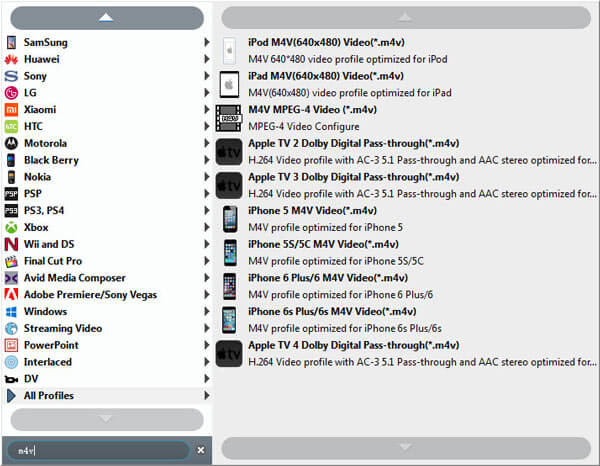Image resolution: width=600 pixels, height=466 pixels.
Task: Open the Nokia device category
Action: [107, 177]
